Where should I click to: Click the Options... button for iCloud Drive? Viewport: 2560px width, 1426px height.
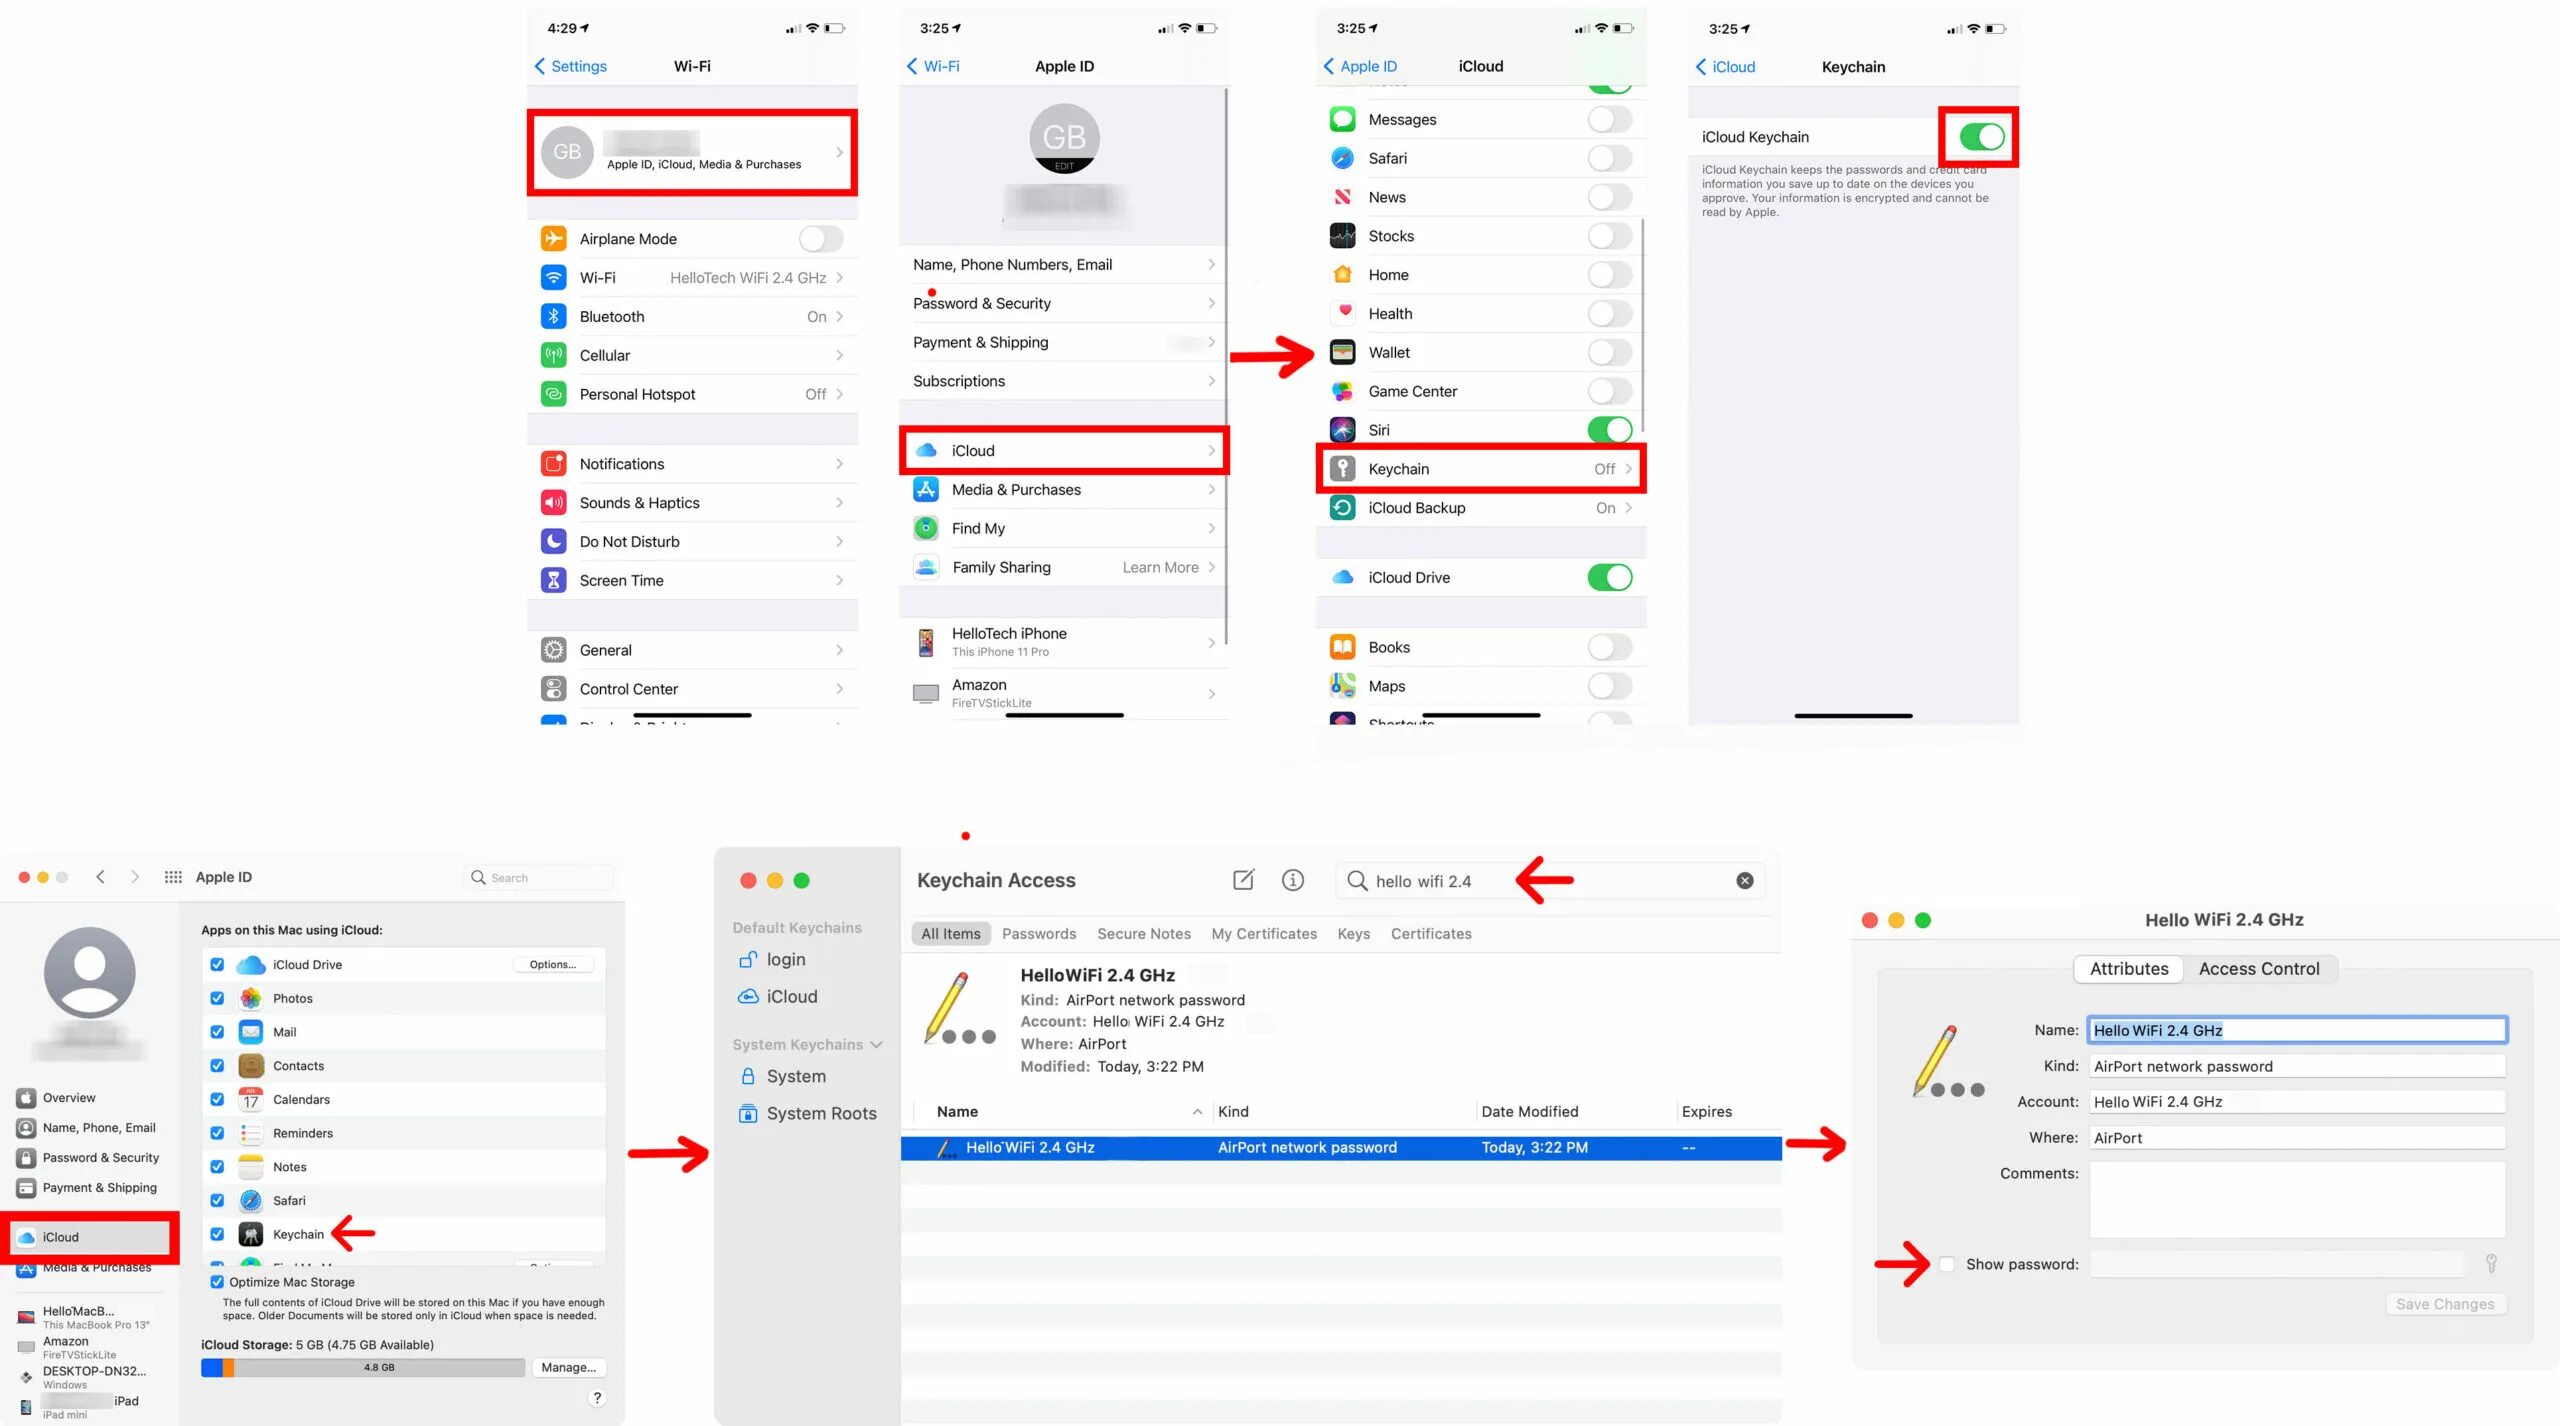point(553,965)
